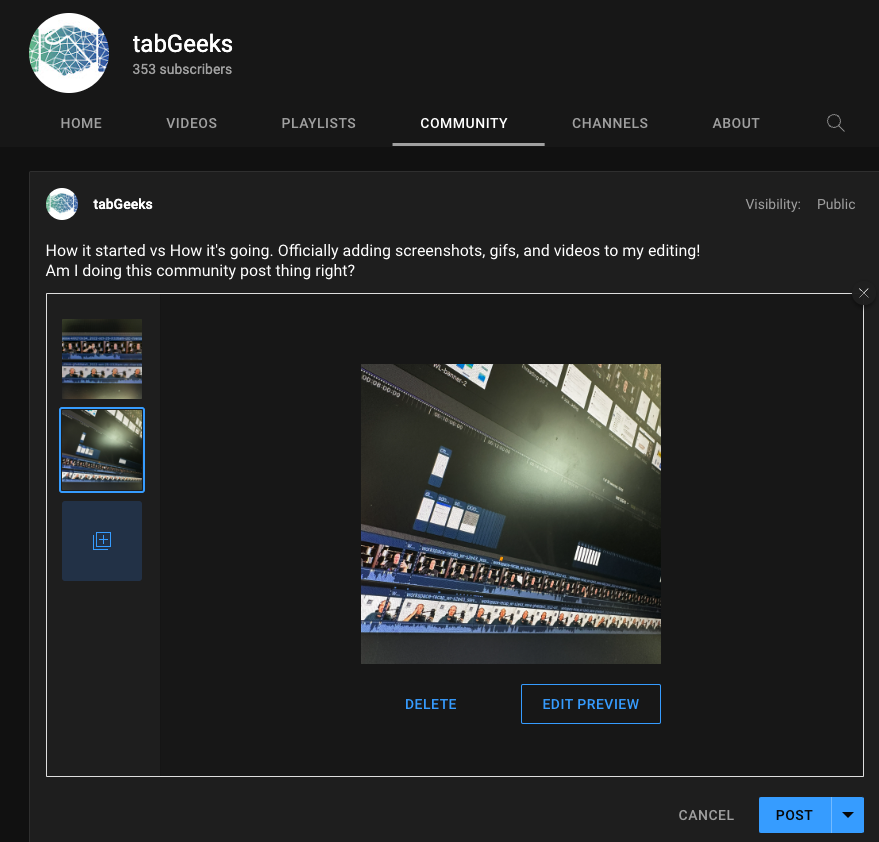The image size is (879, 842).
Task: Publish with the Post button
Action: [x=794, y=815]
